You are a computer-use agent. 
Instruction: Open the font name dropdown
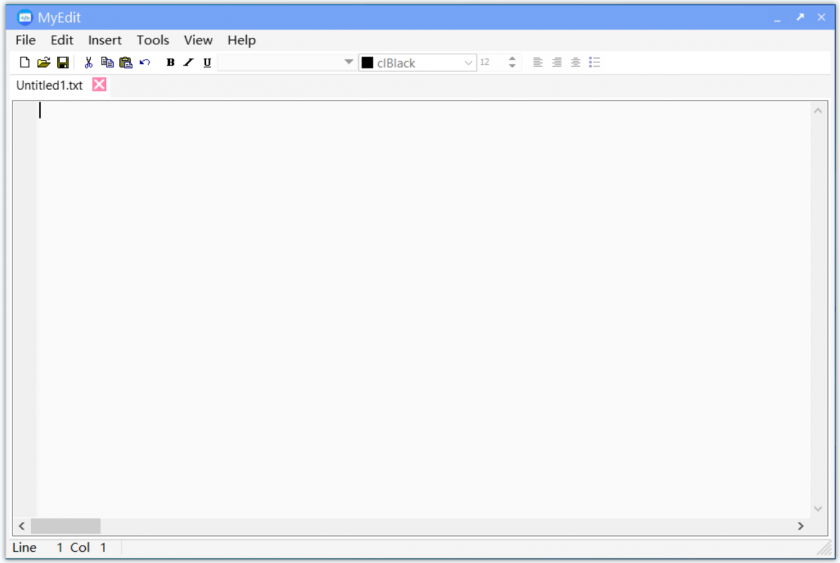pyautogui.click(x=348, y=62)
